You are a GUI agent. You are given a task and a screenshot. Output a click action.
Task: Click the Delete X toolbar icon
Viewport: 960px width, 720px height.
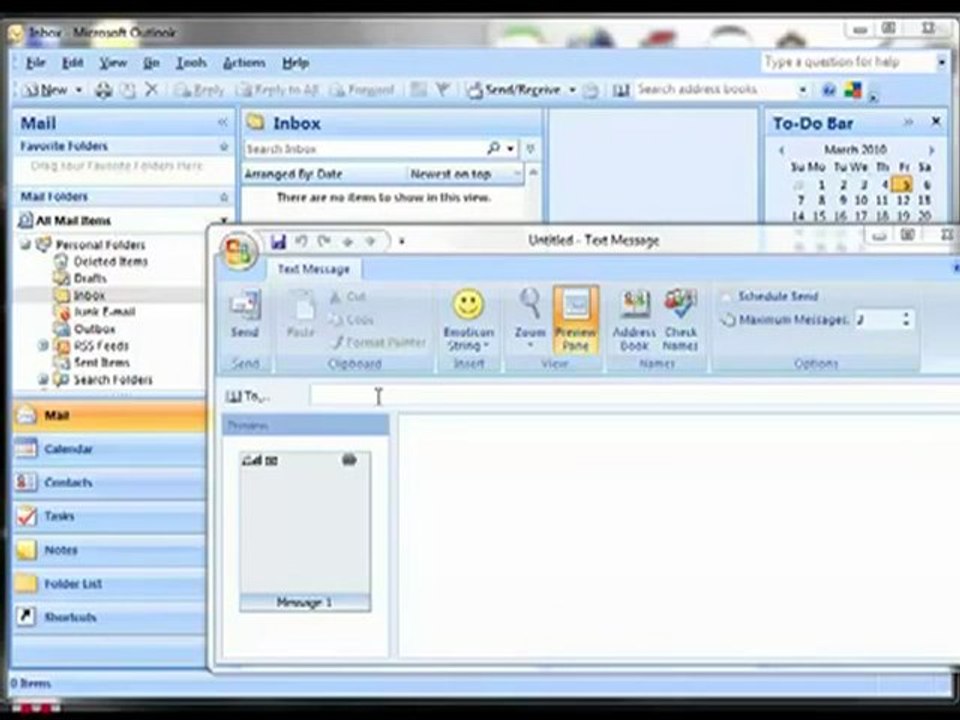coord(151,90)
